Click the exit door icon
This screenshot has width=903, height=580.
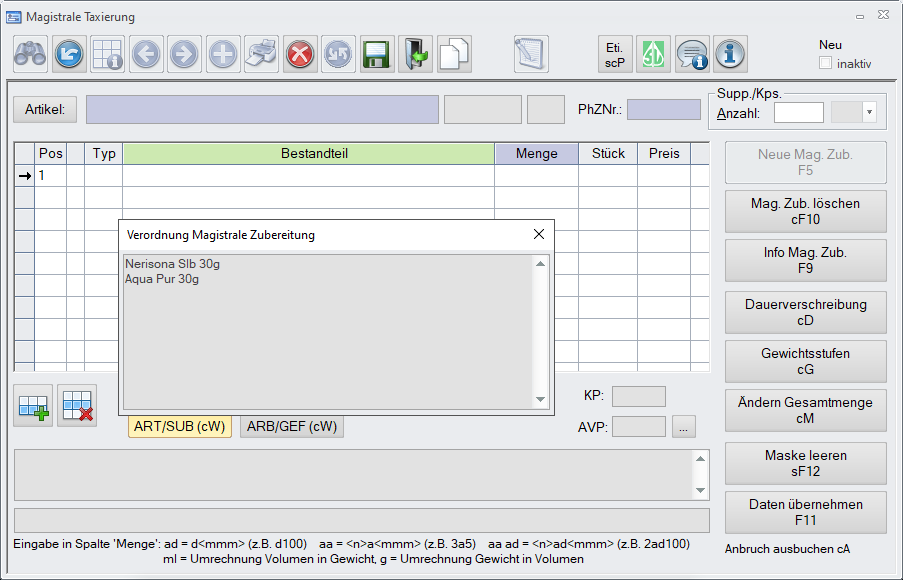click(415, 54)
